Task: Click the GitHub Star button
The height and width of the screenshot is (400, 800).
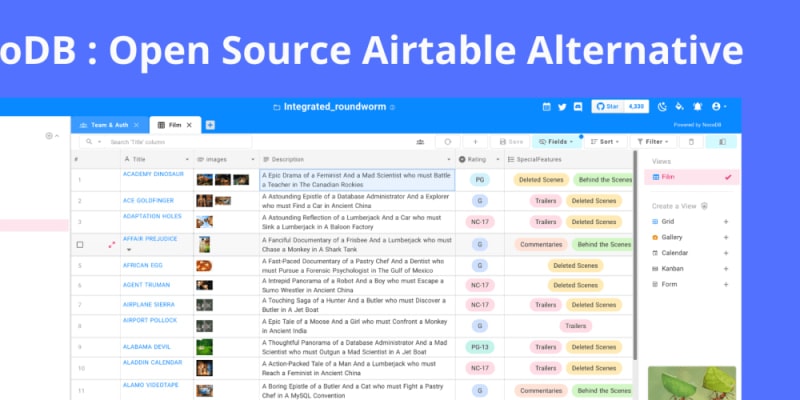Action: pos(608,106)
